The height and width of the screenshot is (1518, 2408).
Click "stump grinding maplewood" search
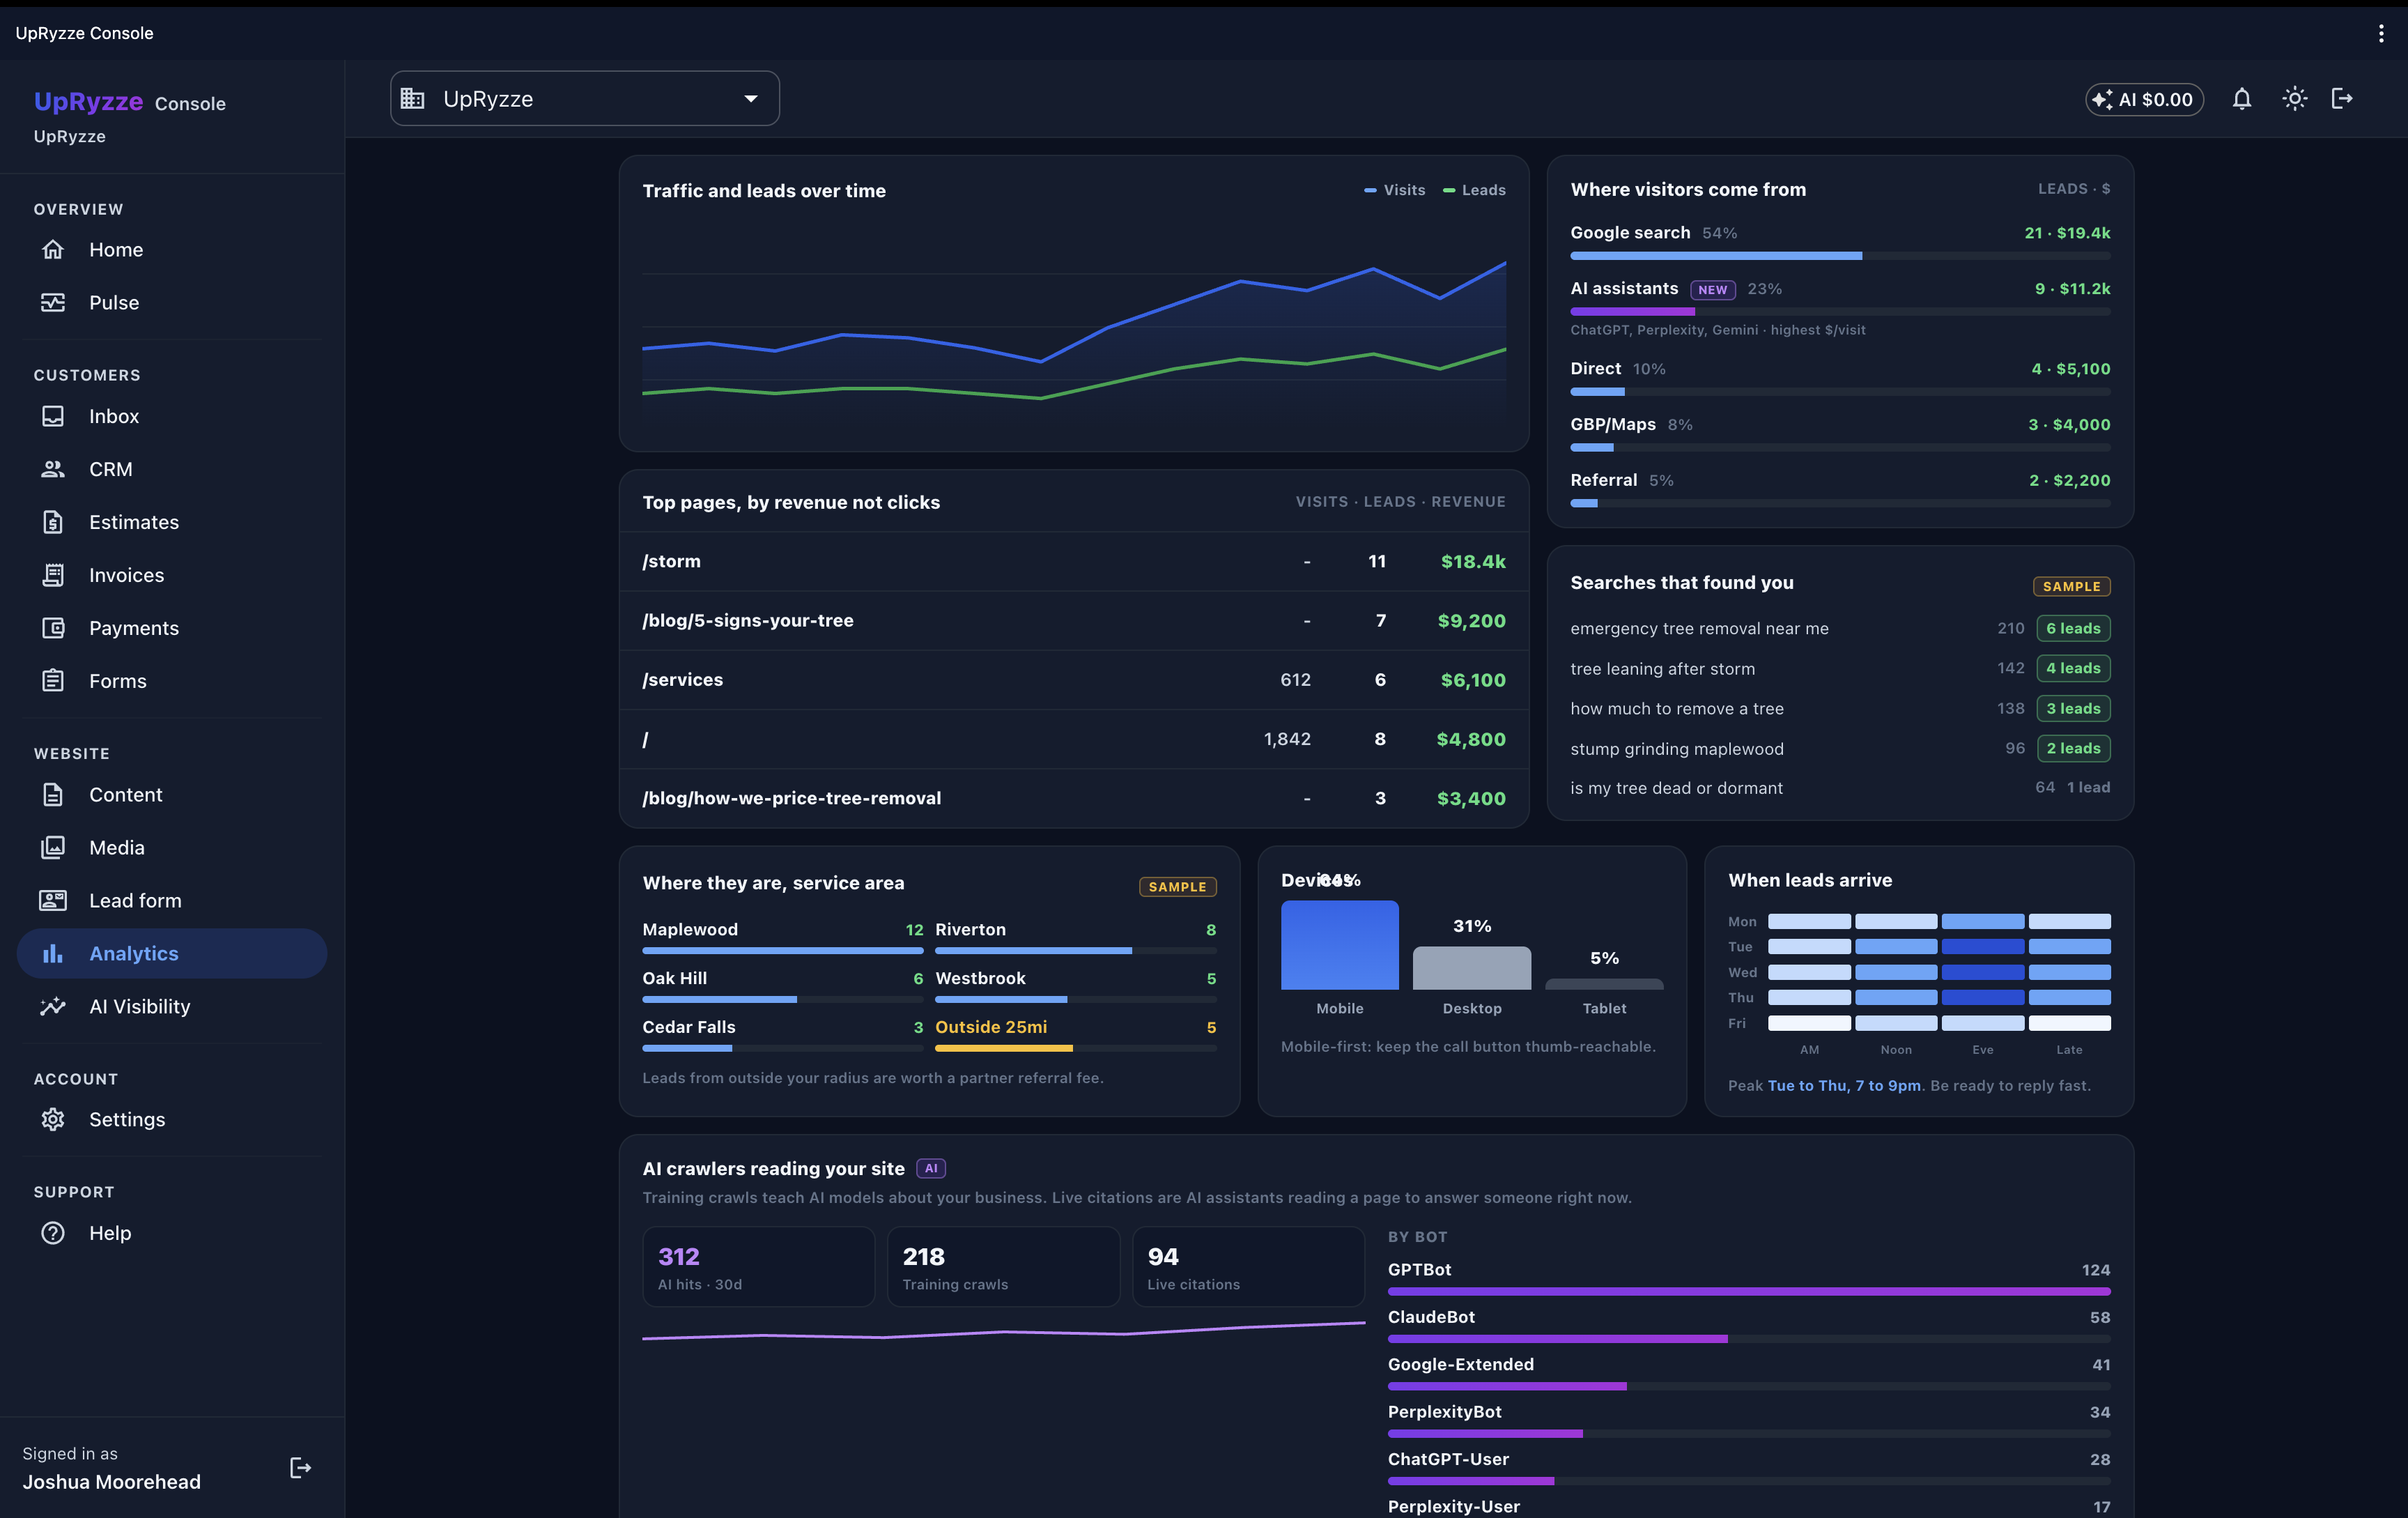1676,749
